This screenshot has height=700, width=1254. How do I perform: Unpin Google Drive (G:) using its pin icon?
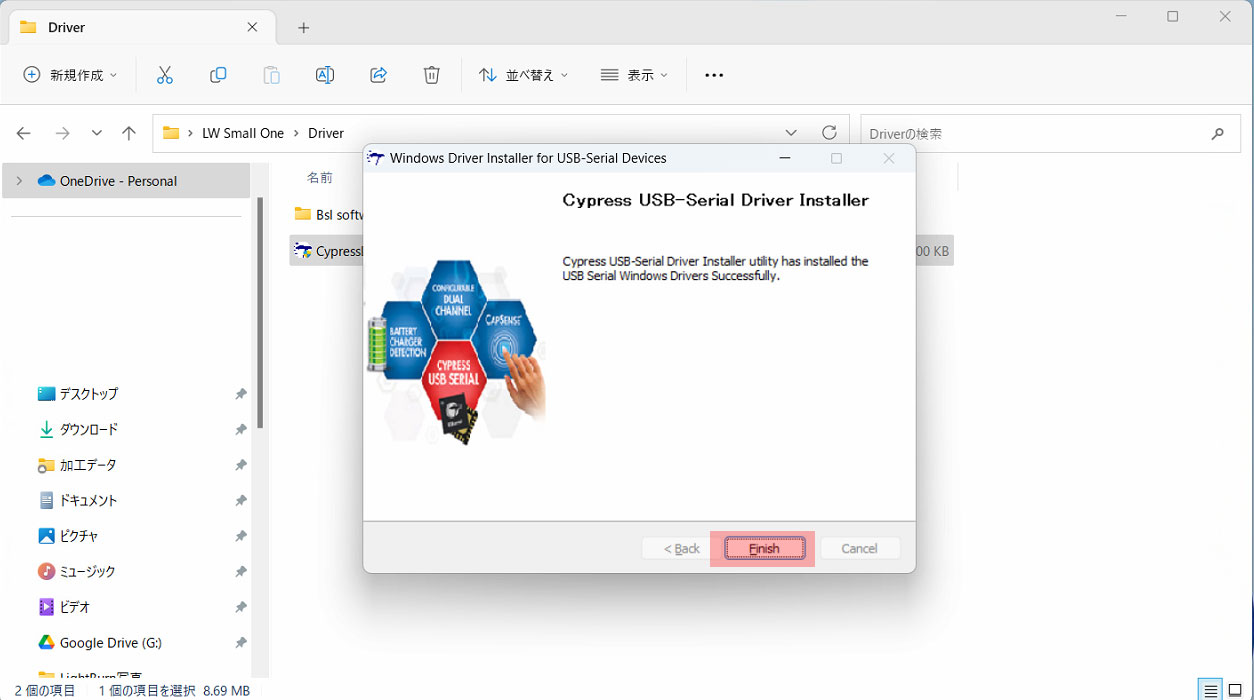(x=241, y=642)
